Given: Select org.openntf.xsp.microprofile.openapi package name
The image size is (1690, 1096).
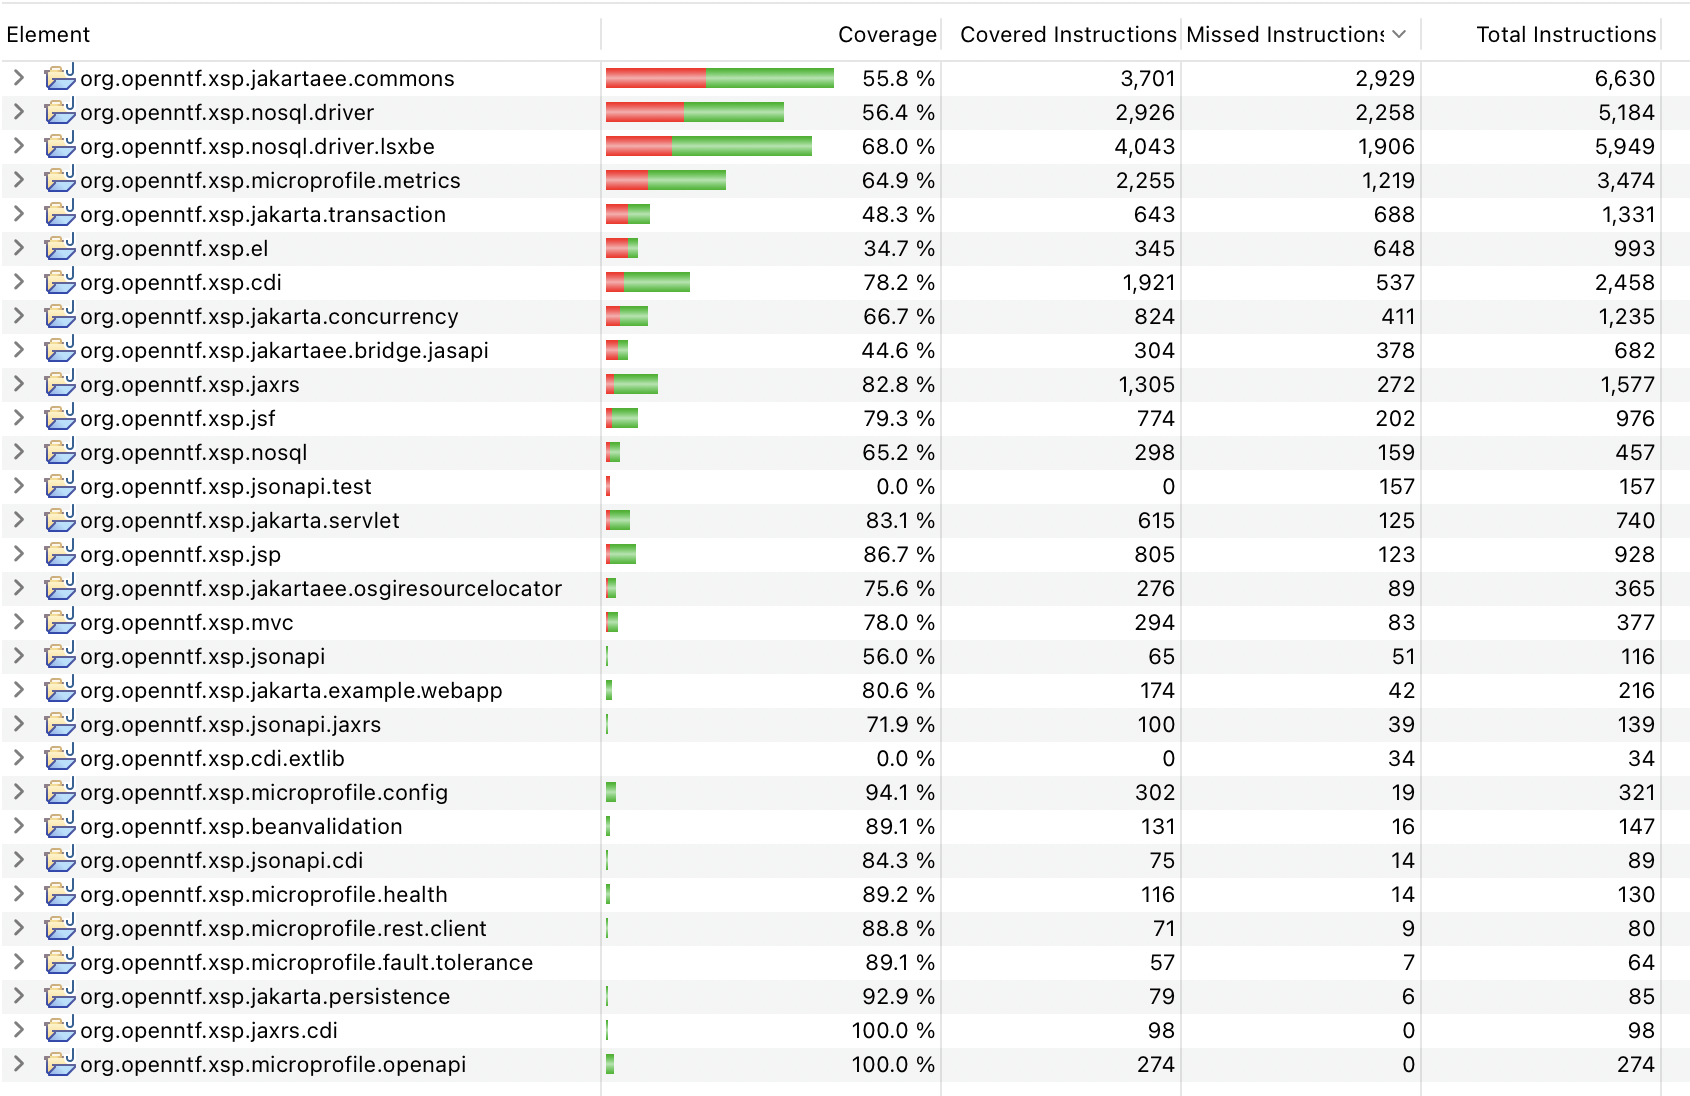Looking at the screenshot, I should click(x=273, y=1064).
